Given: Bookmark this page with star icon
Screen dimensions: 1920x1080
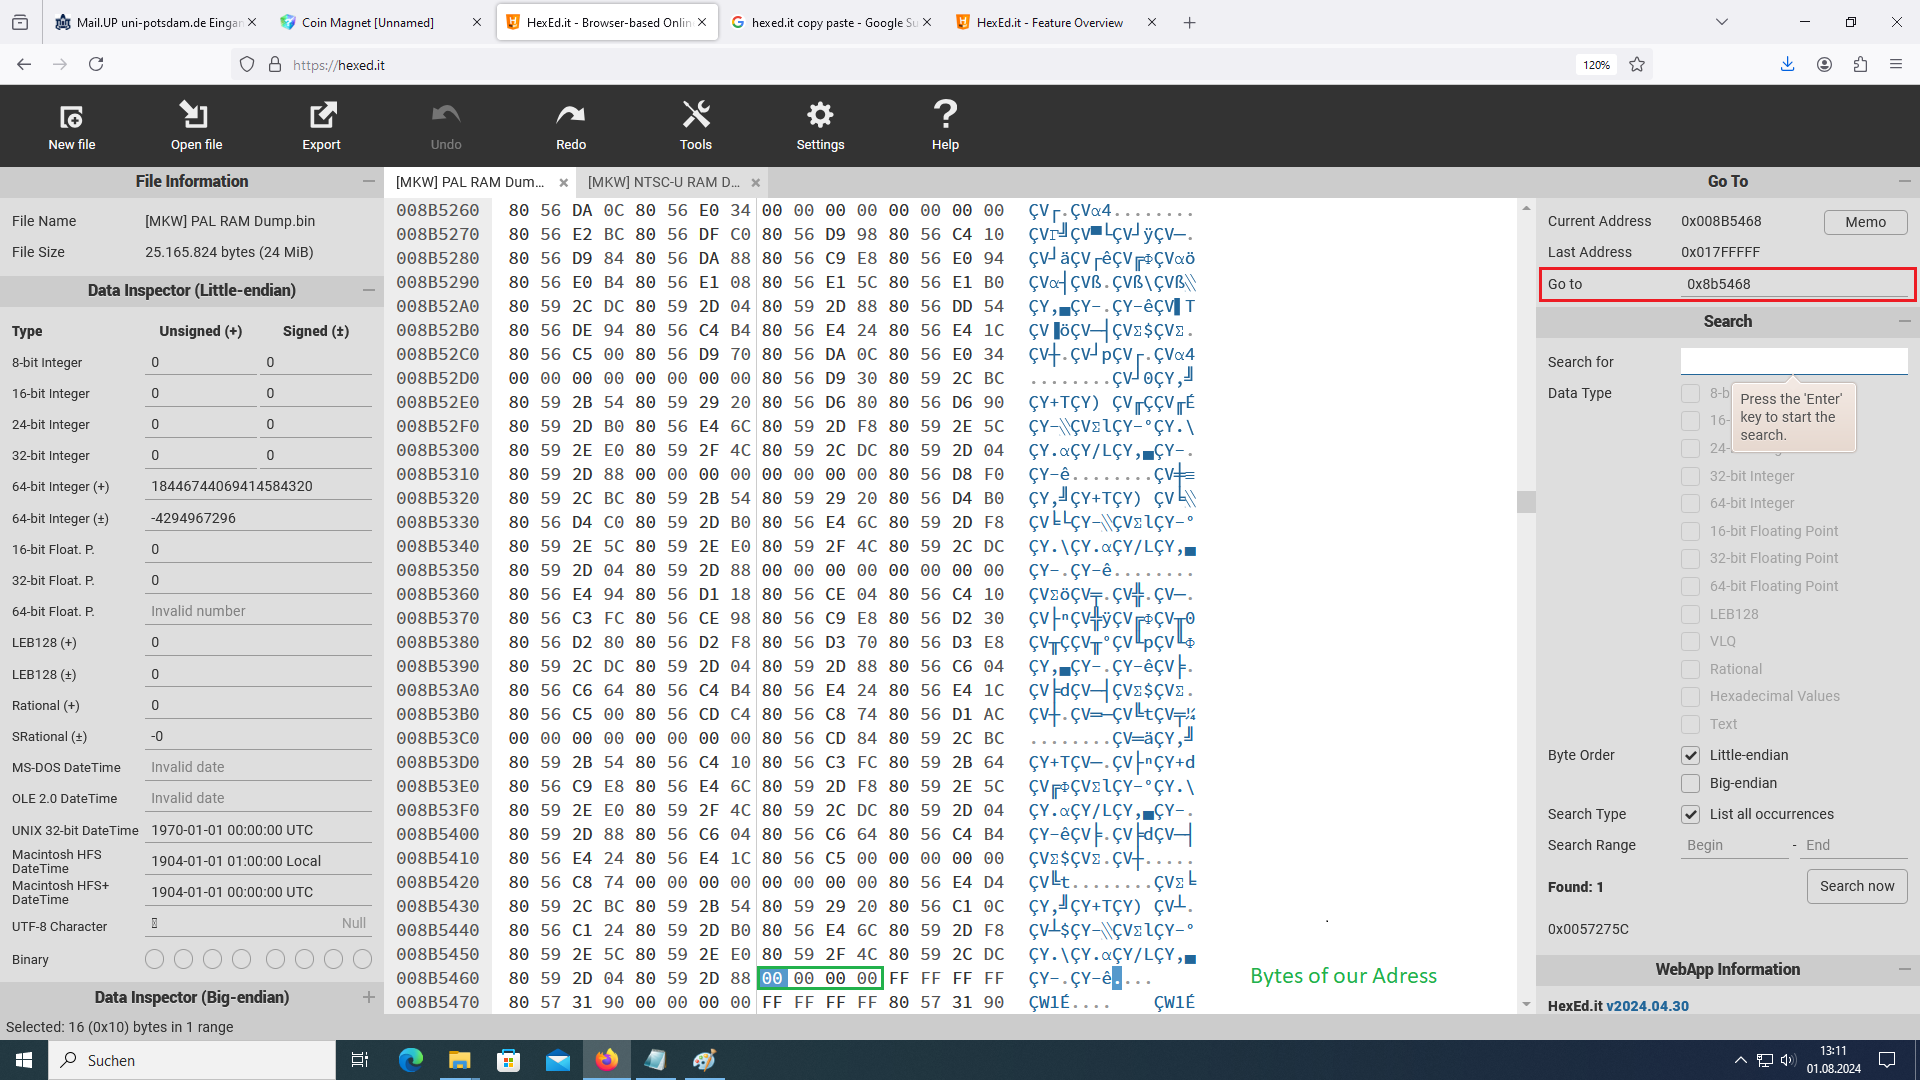Looking at the screenshot, I should (x=1637, y=64).
